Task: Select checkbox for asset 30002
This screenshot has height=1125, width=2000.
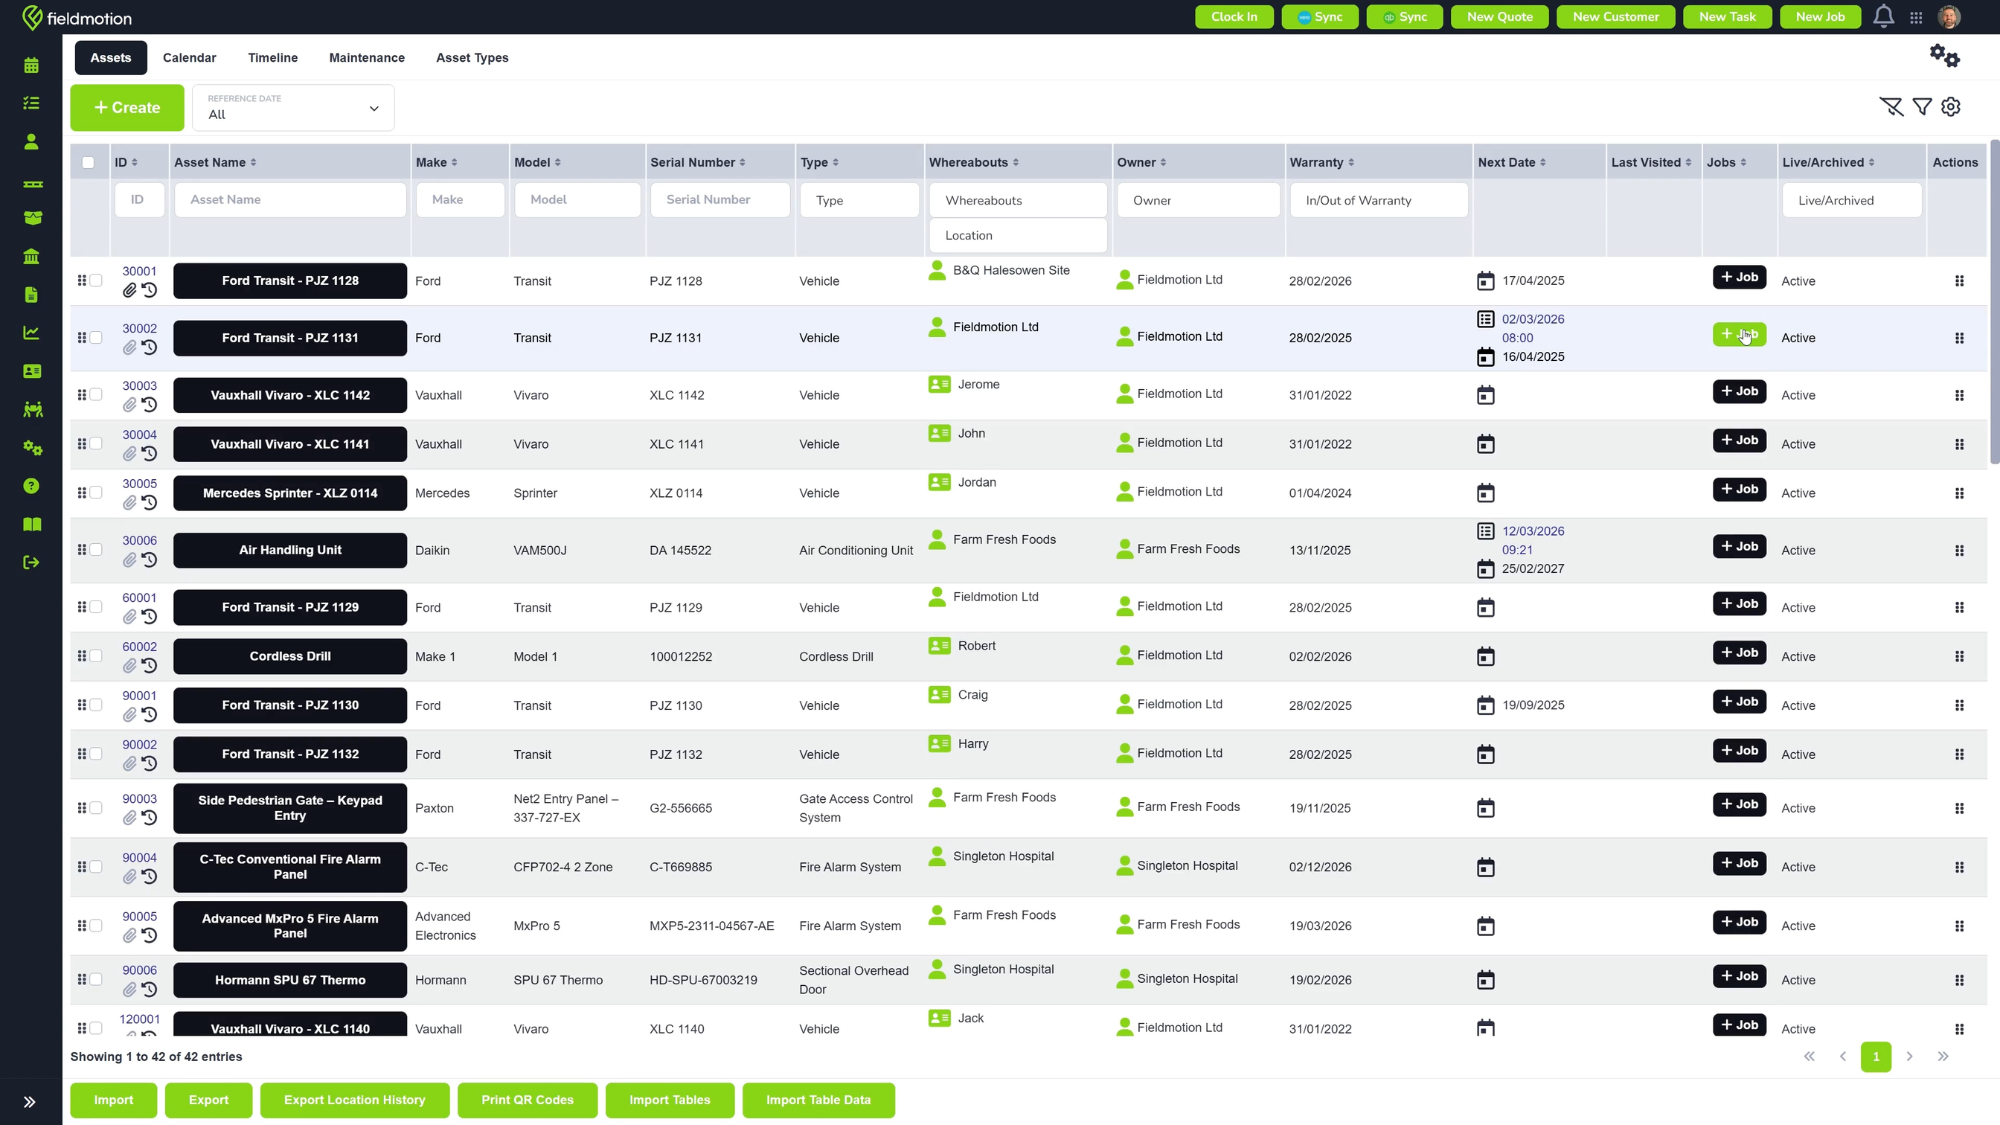Action: 96,338
